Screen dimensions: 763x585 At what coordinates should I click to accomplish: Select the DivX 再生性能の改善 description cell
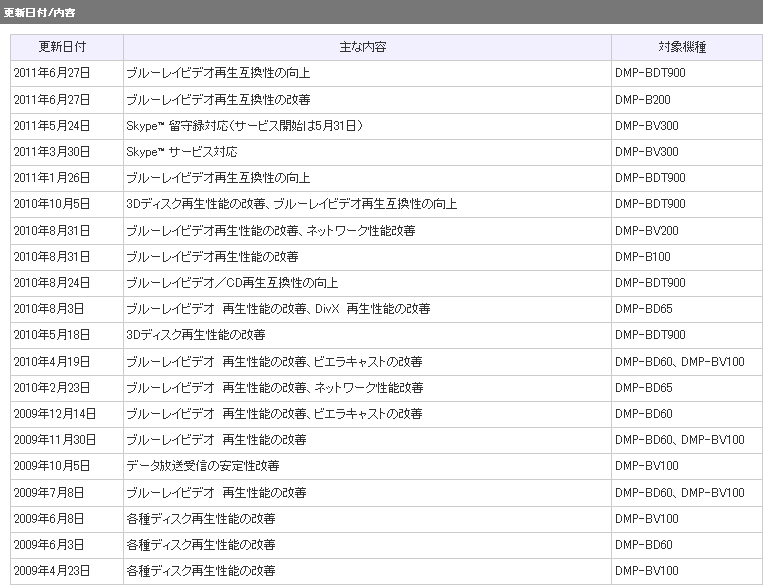pyautogui.click(x=367, y=309)
